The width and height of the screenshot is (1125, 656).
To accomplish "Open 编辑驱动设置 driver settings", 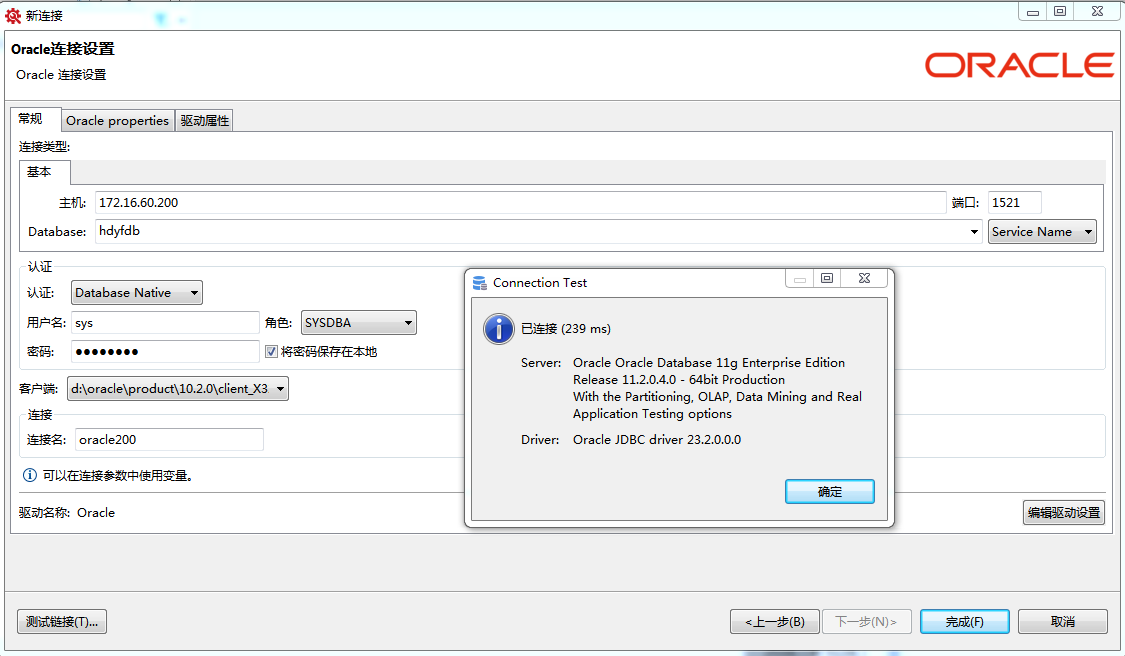I will point(1063,512).
